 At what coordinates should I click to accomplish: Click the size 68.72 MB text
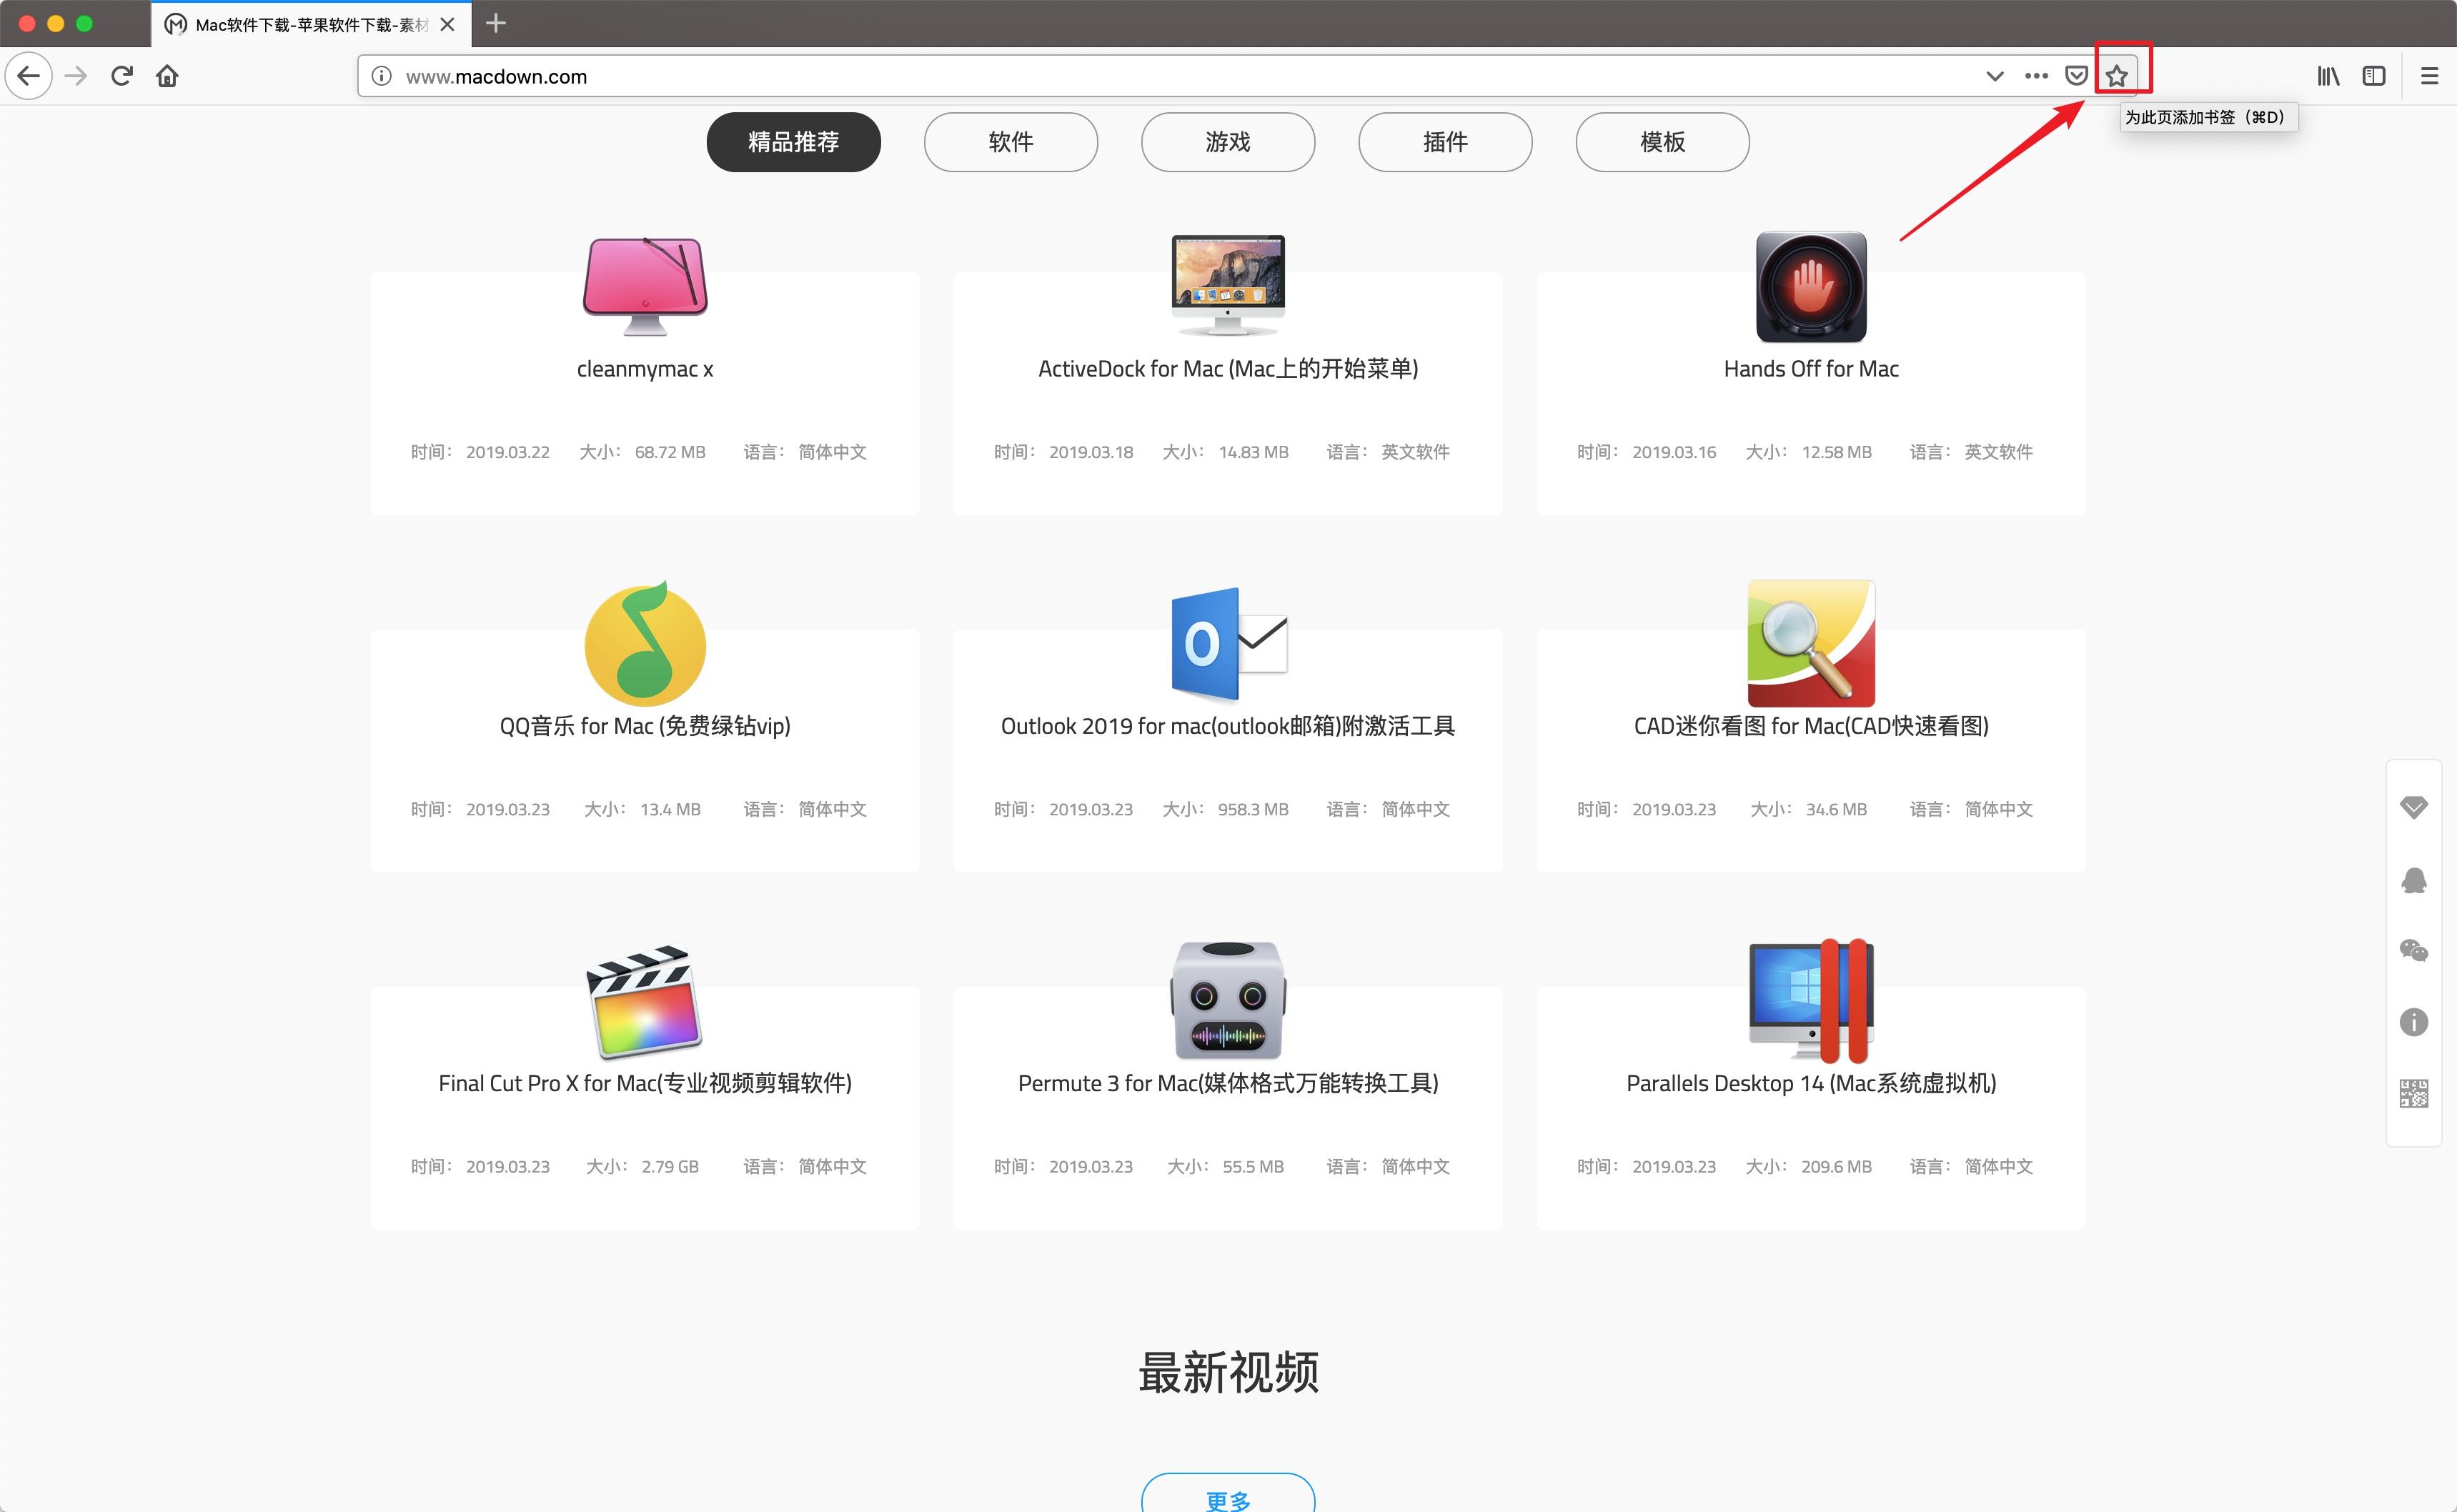(670, 452)
